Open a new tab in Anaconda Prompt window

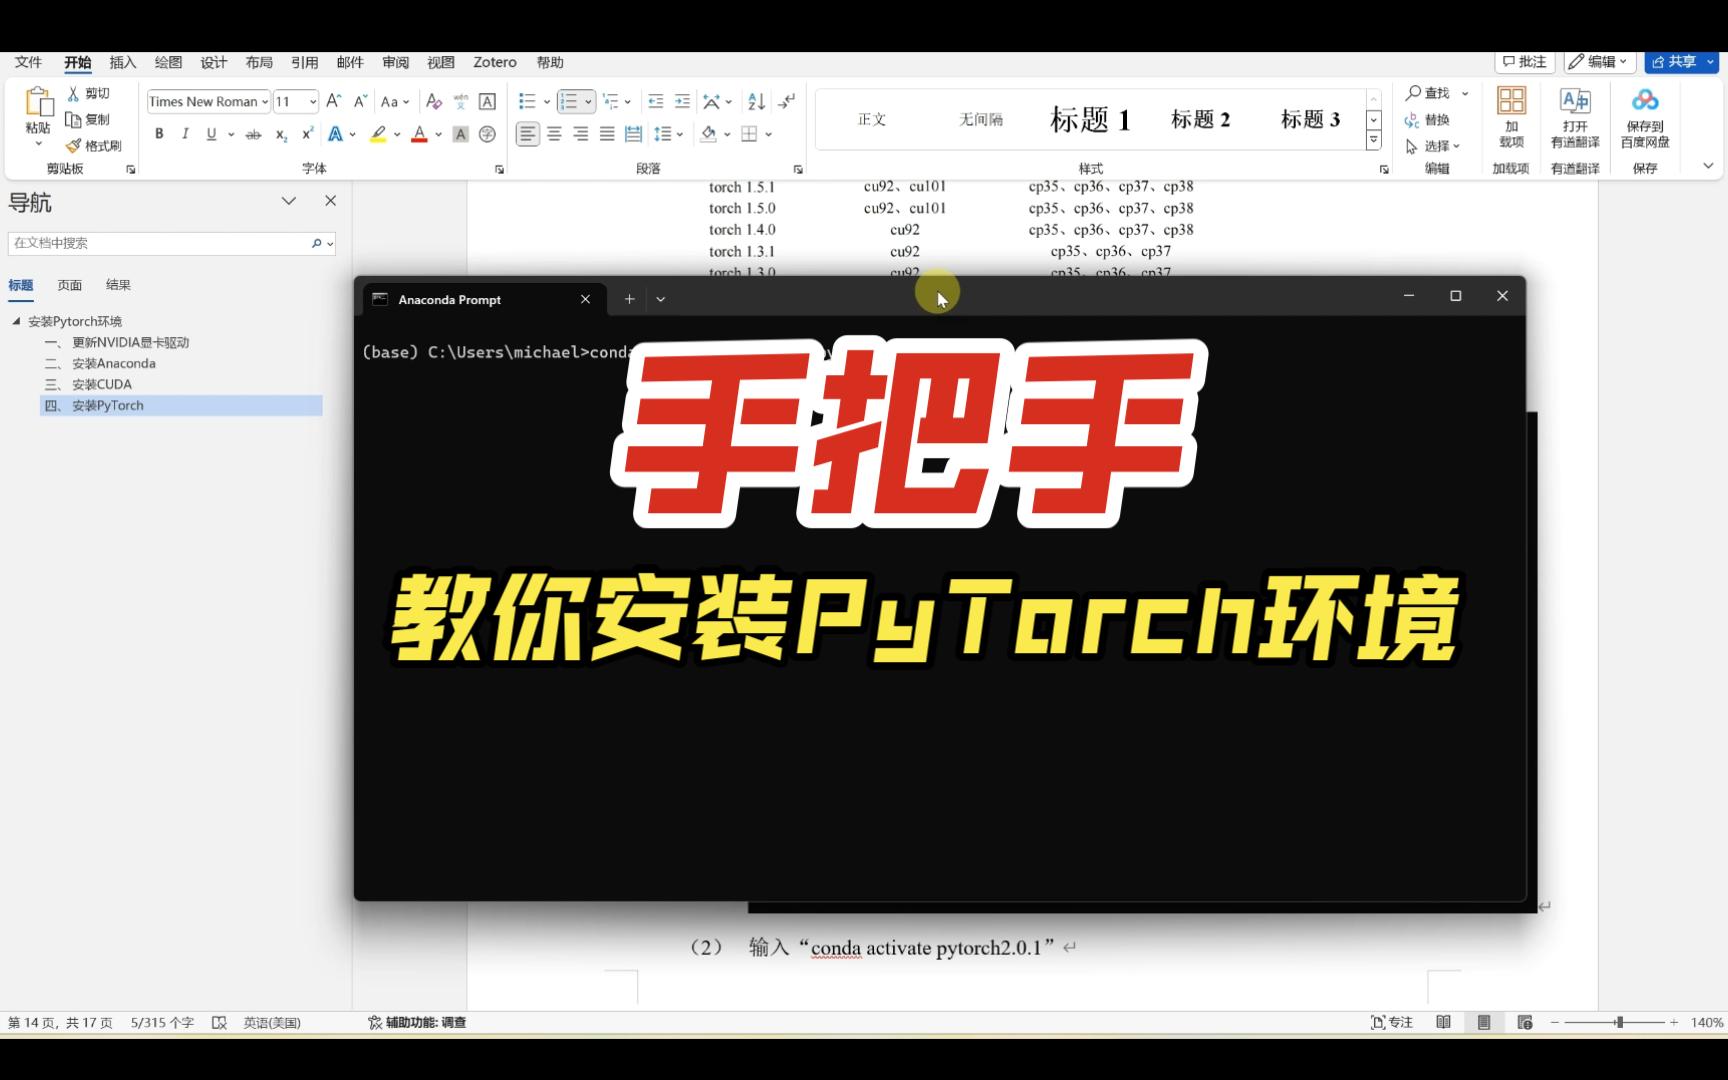point(629,299)
